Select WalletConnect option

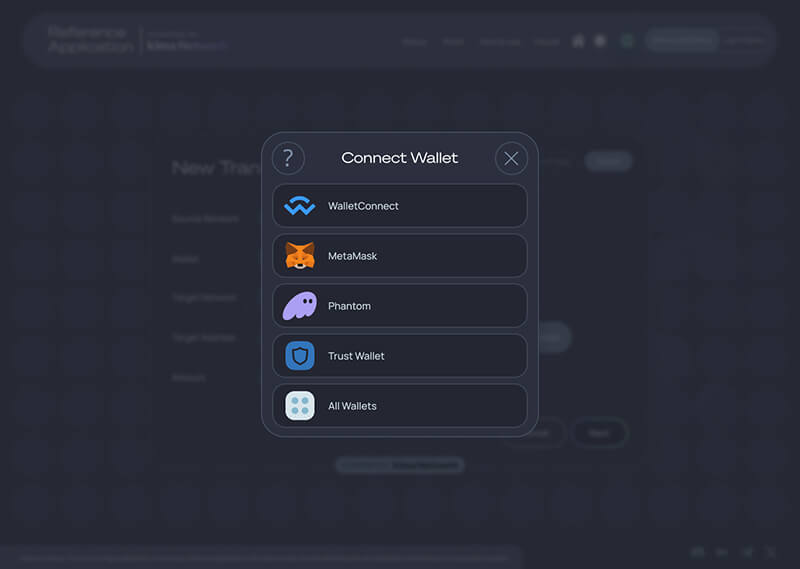(400, 206)
